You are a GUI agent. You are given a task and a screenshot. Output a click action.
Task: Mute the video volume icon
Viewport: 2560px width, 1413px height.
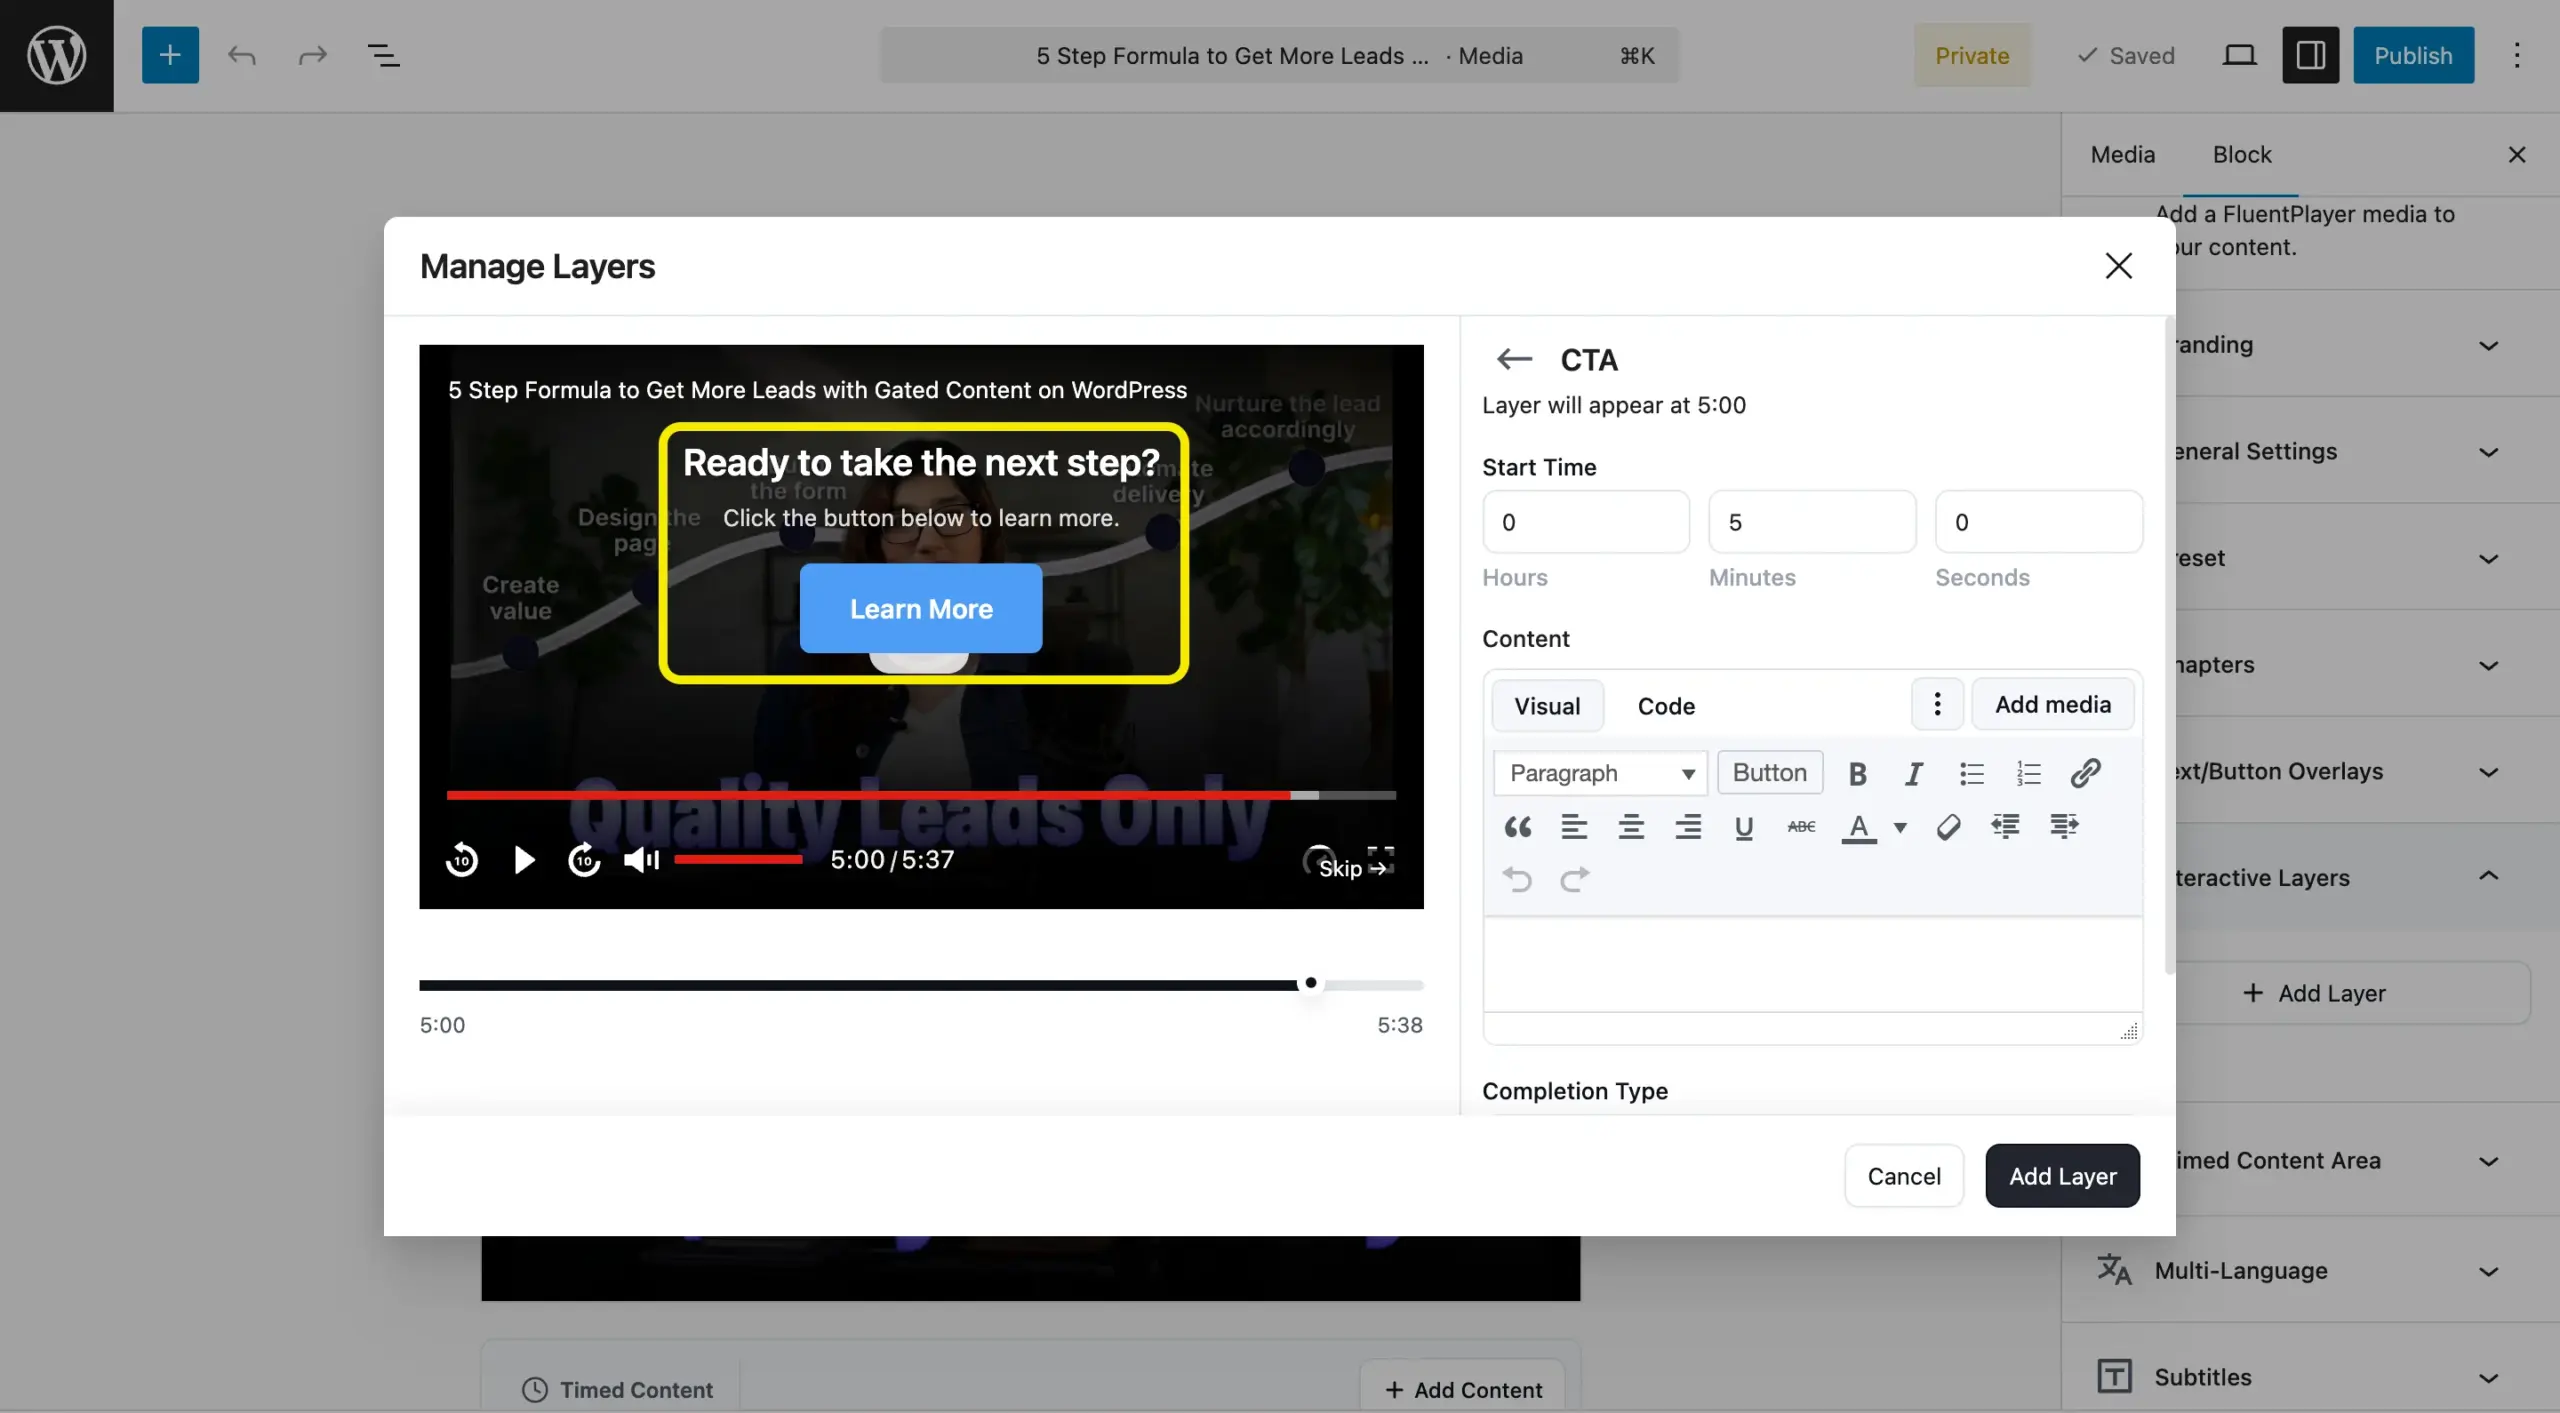point(641,860)
